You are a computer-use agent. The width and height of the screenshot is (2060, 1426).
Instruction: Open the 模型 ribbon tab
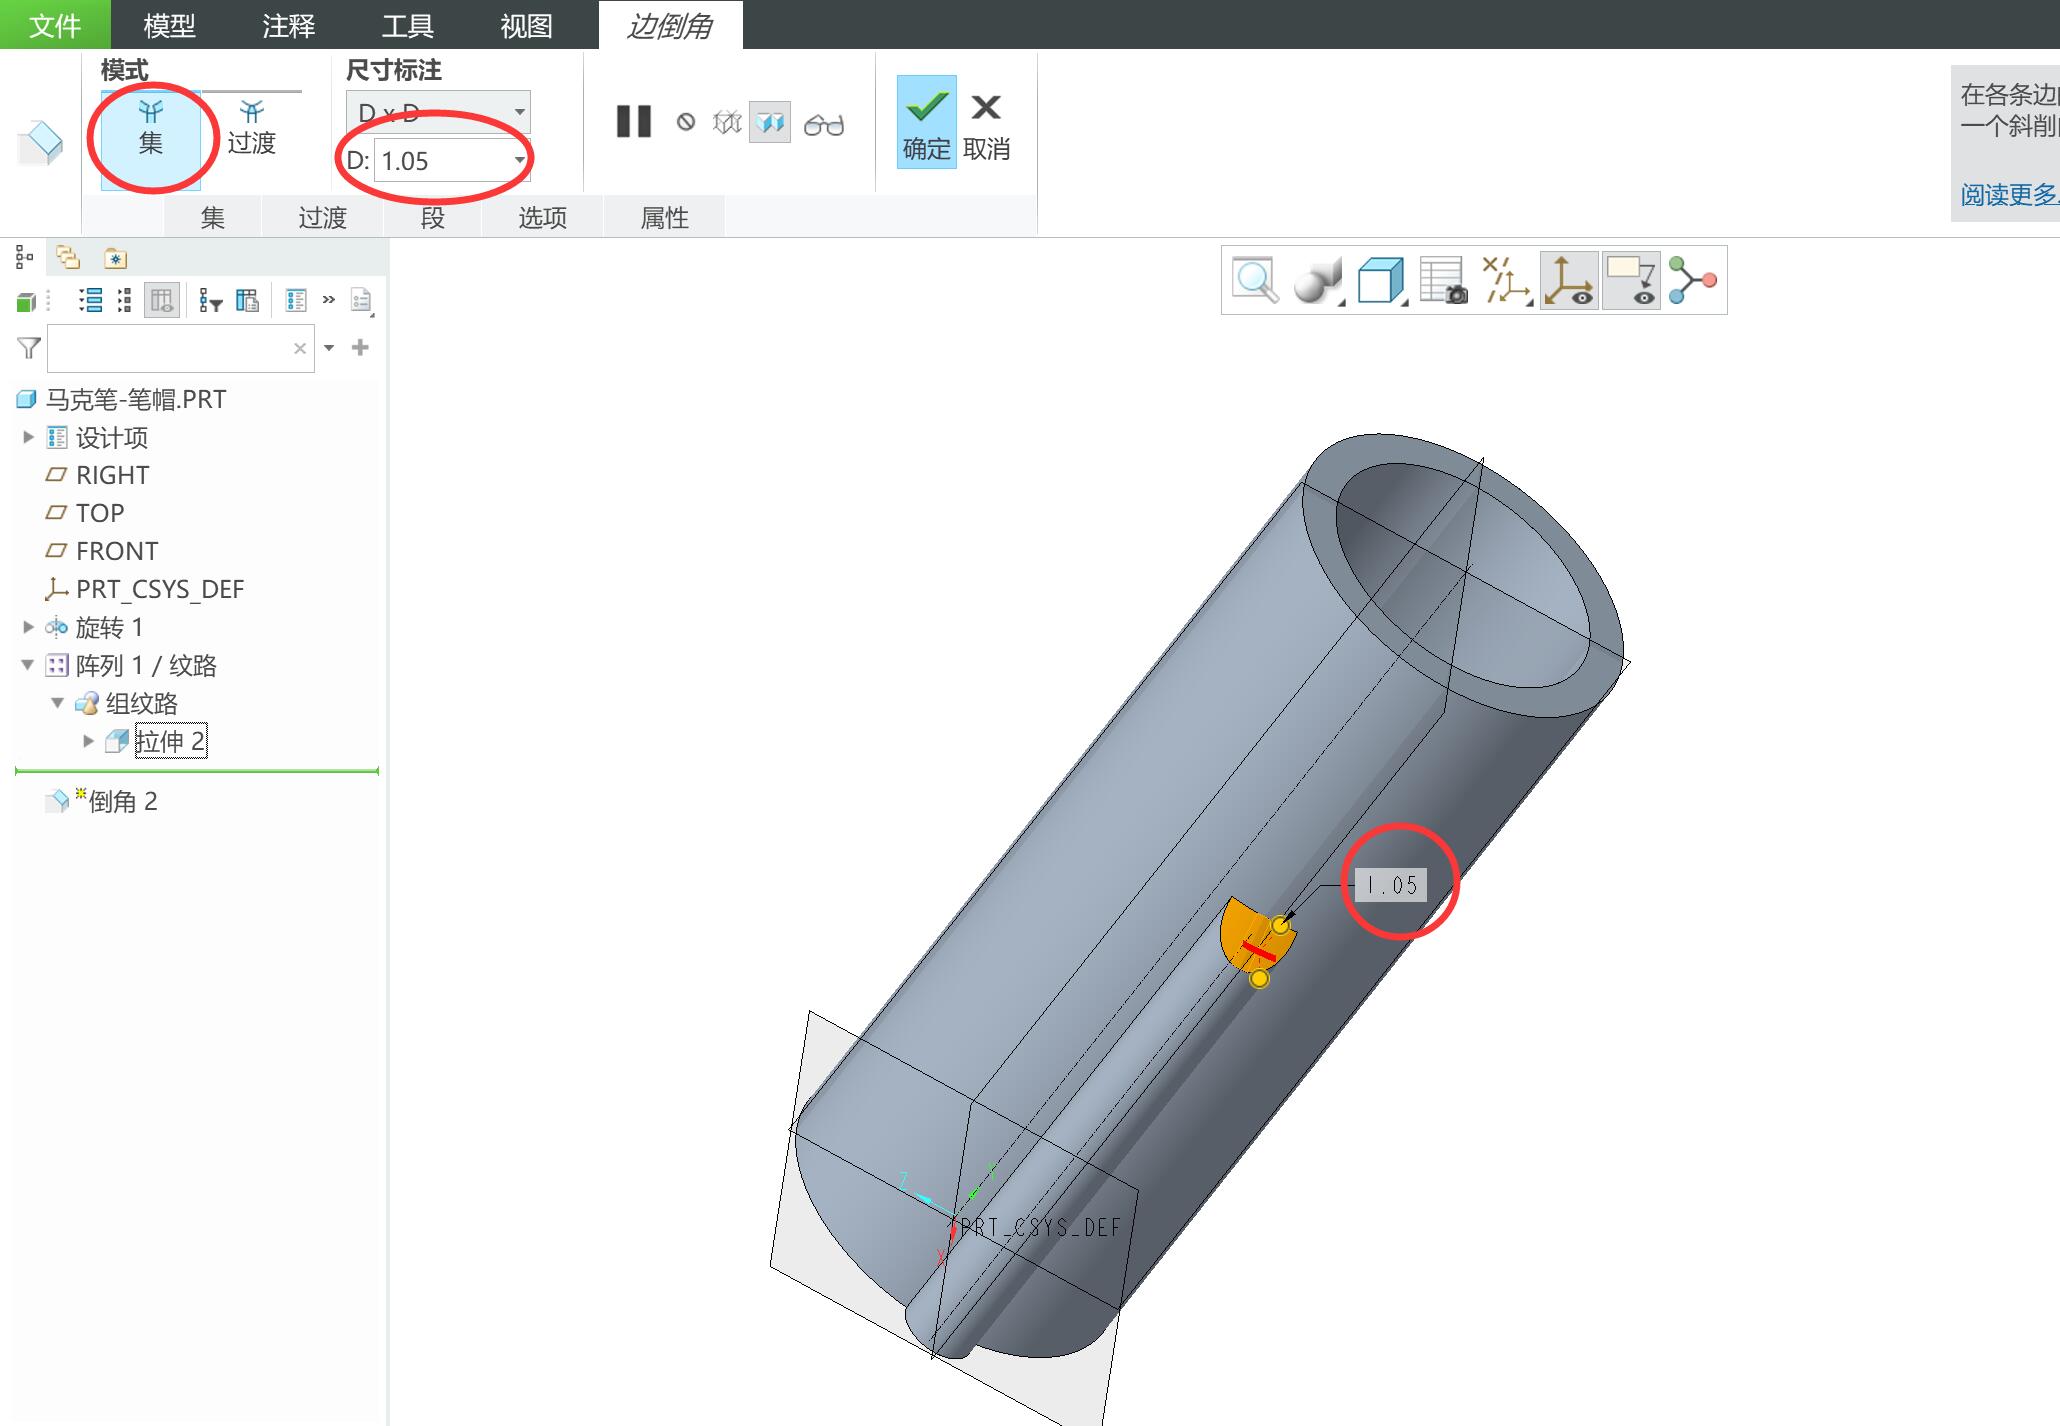coord(169,25)
